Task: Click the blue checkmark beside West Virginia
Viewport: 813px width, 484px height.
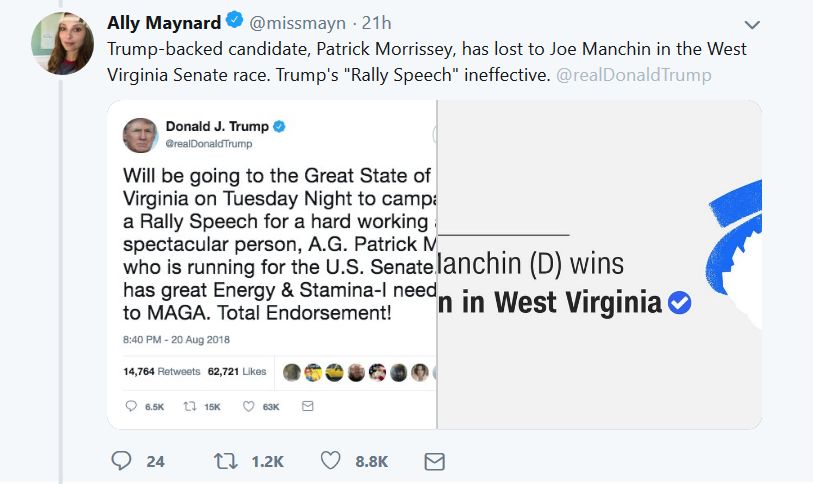Action: 680,302
